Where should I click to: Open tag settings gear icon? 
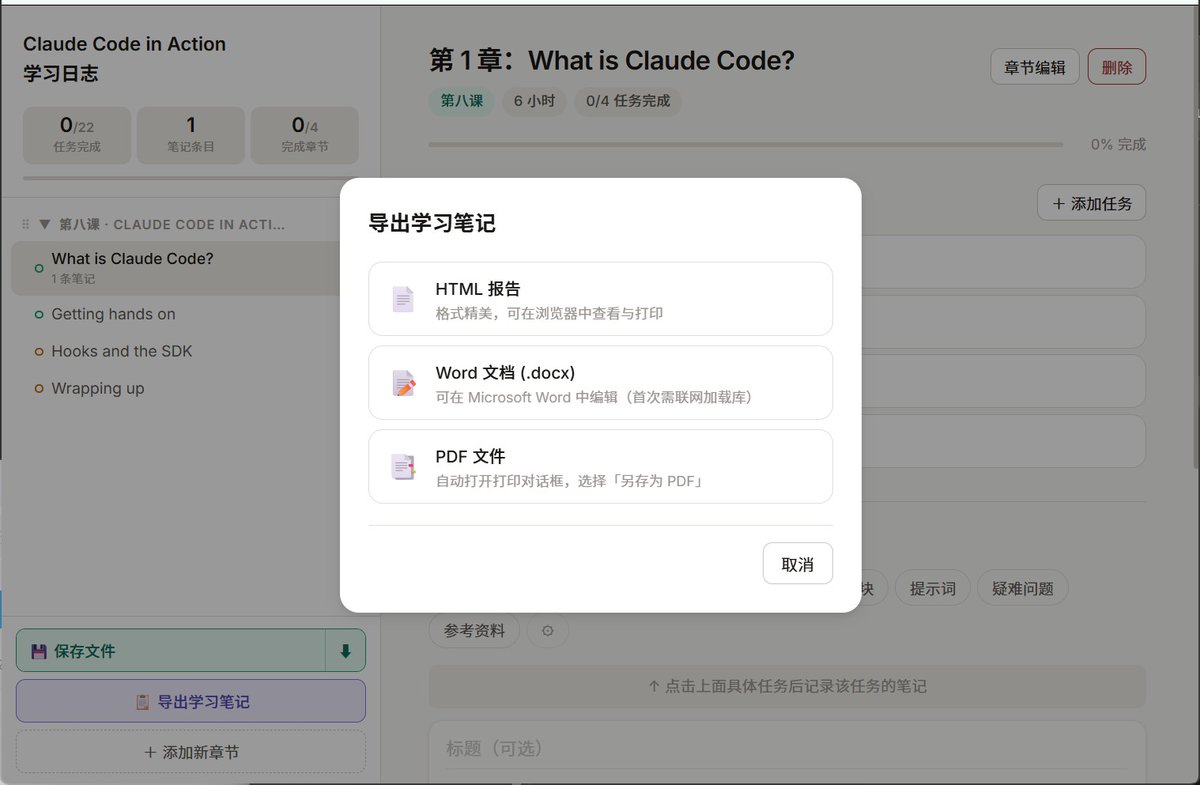[x=548, y=631]
